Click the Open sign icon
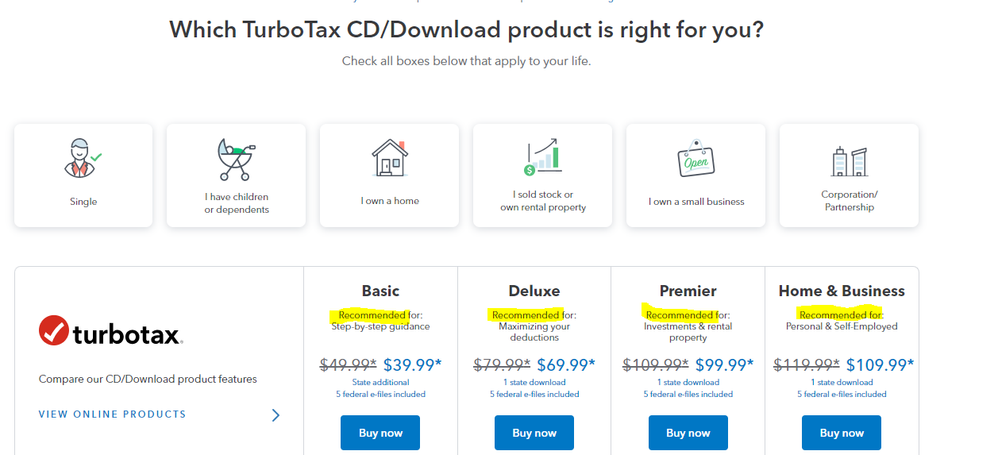Viewport: 998px width, 455px height. tap(696, 158)
